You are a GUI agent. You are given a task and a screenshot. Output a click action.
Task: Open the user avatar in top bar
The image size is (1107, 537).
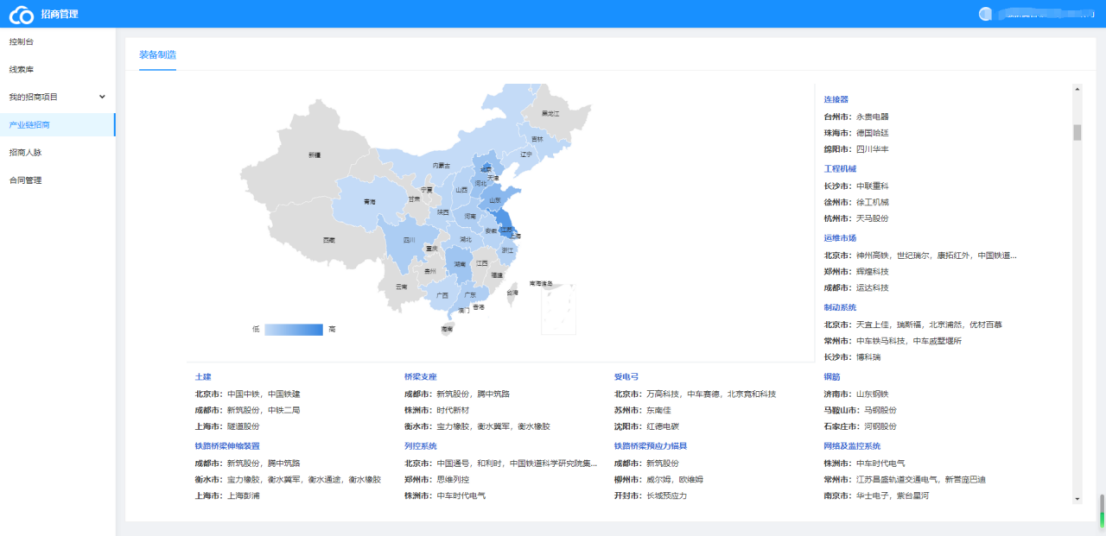click(x=985, y=14)
